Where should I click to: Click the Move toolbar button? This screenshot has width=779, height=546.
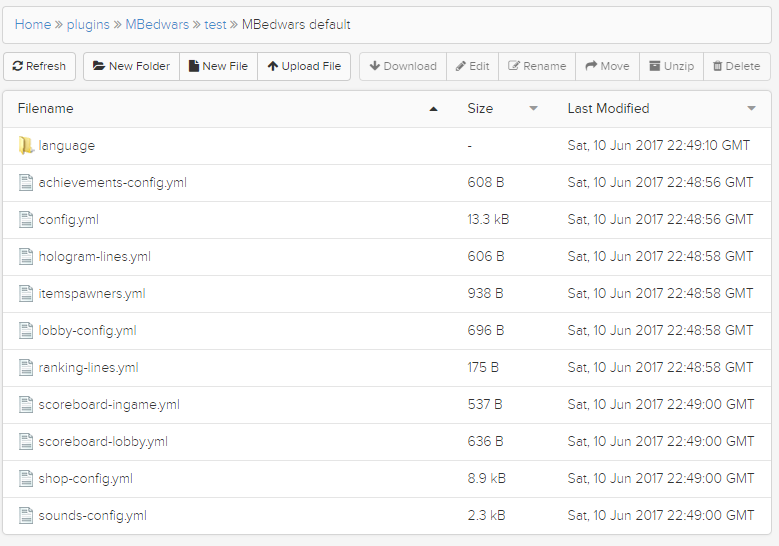tap(608, 66)
